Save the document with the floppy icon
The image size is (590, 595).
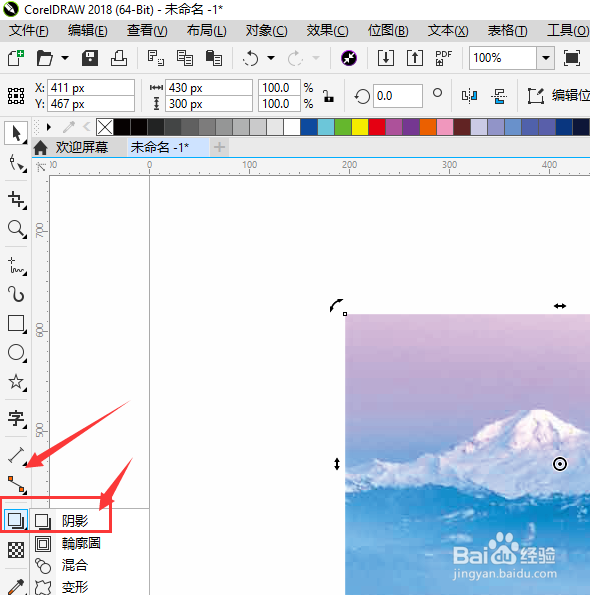coord(90,58)
